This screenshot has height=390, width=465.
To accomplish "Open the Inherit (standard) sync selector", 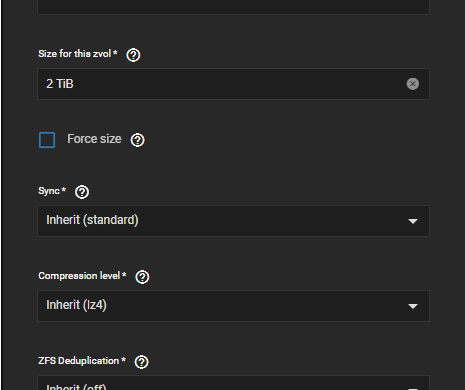I will click(x=233, y=221).
